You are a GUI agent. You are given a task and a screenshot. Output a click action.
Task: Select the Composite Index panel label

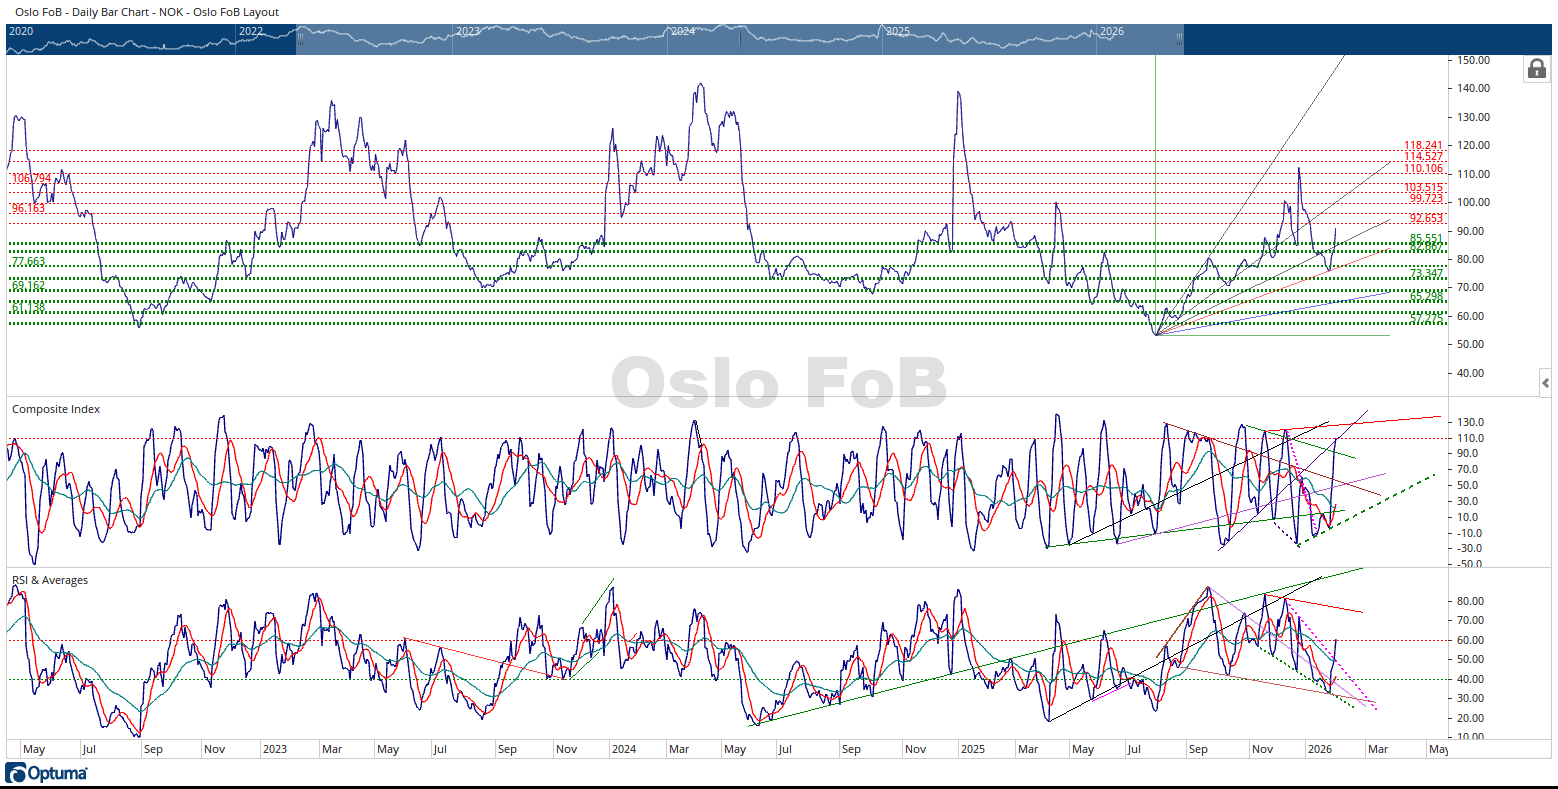point(56,409)
